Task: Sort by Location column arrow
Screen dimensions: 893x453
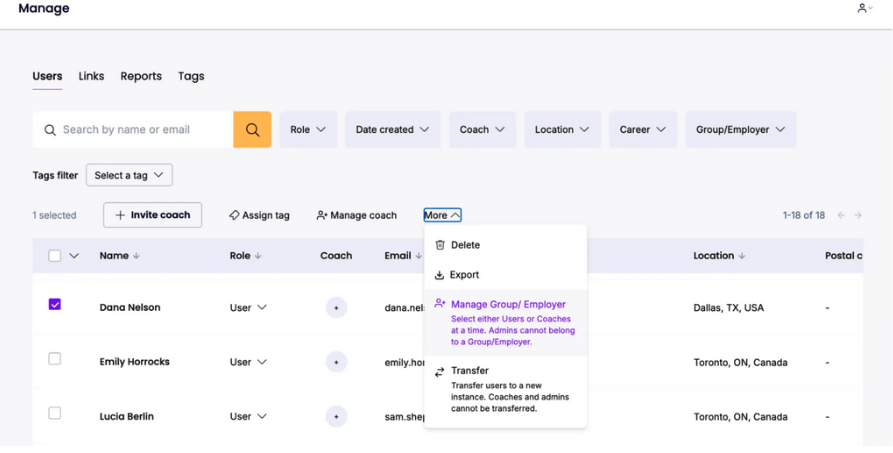Action: pos(742,256)
